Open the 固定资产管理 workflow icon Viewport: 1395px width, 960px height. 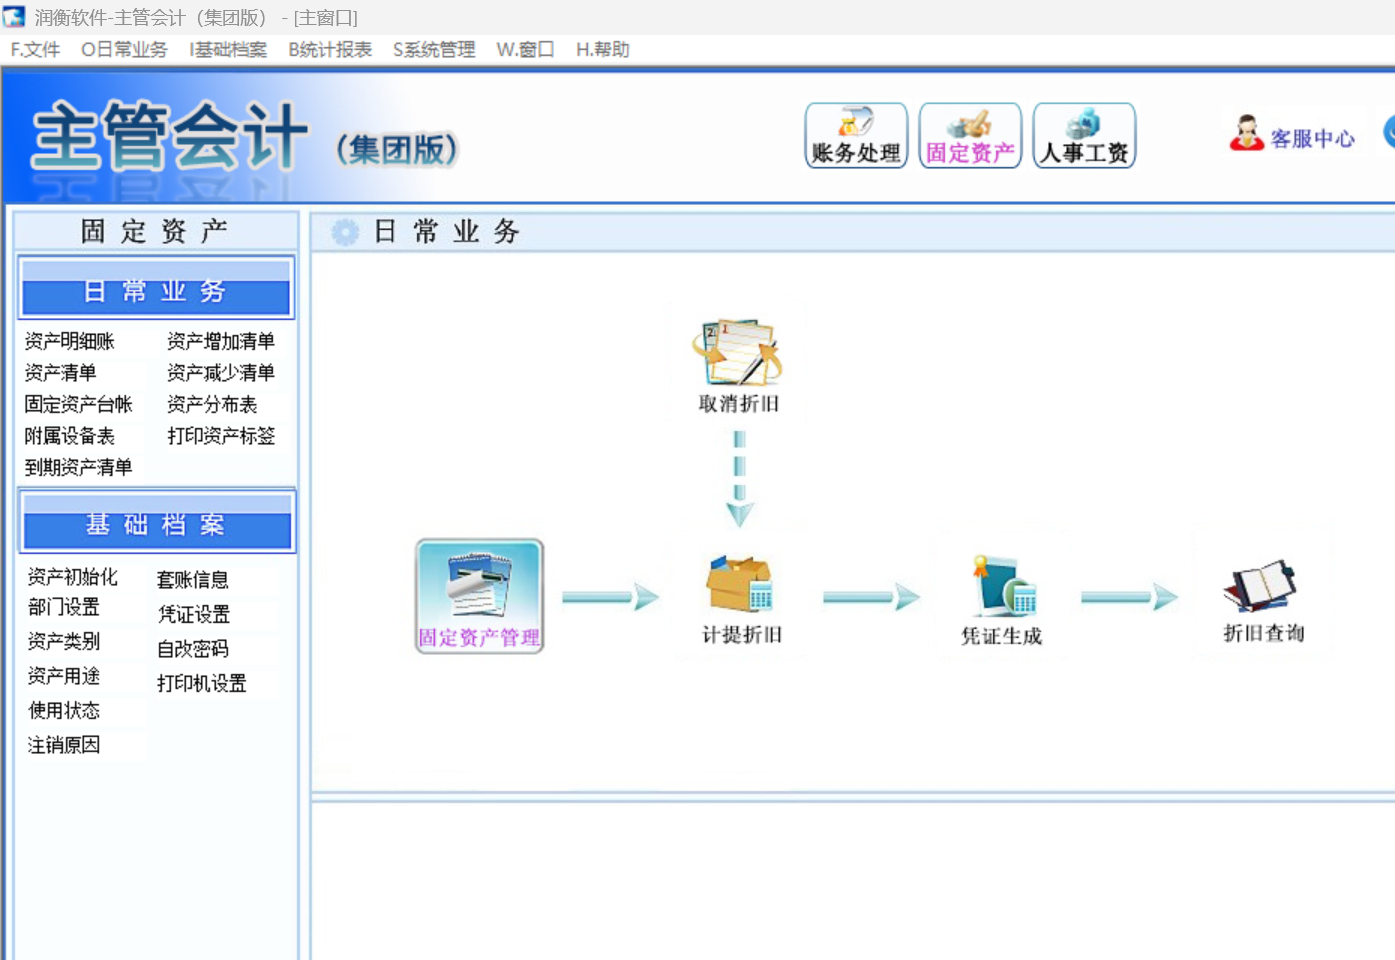[x=480, y=596]
